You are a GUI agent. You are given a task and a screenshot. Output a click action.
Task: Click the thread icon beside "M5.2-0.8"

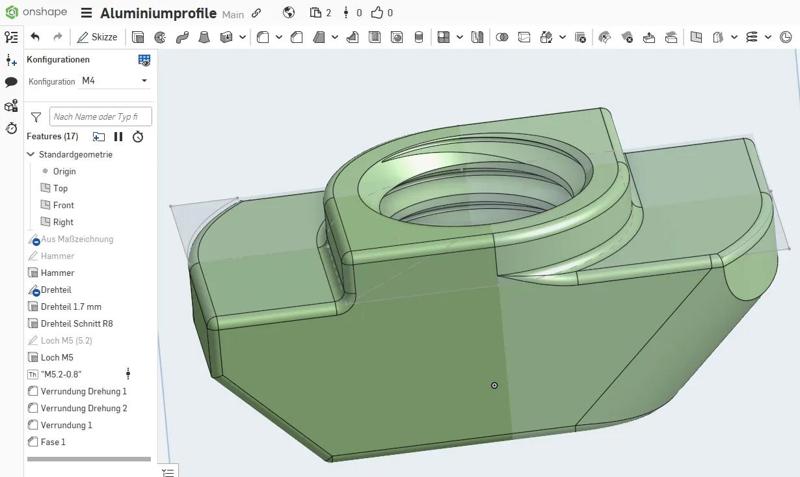click(33, 374)
